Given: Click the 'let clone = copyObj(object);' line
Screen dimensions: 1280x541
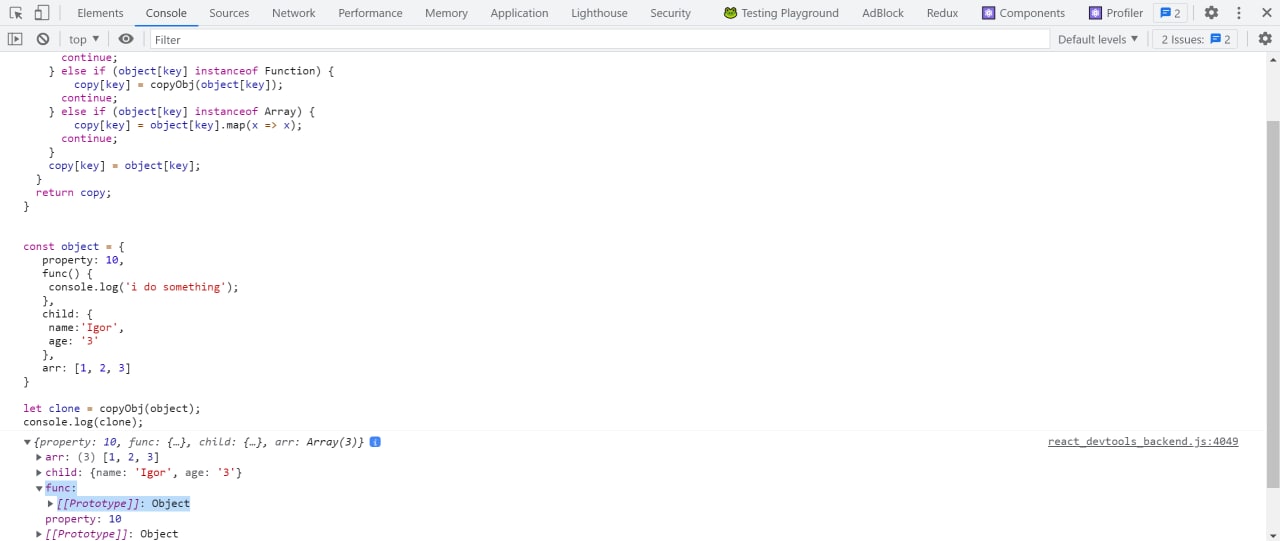Looking at the screenshot, I should [112, 408].
